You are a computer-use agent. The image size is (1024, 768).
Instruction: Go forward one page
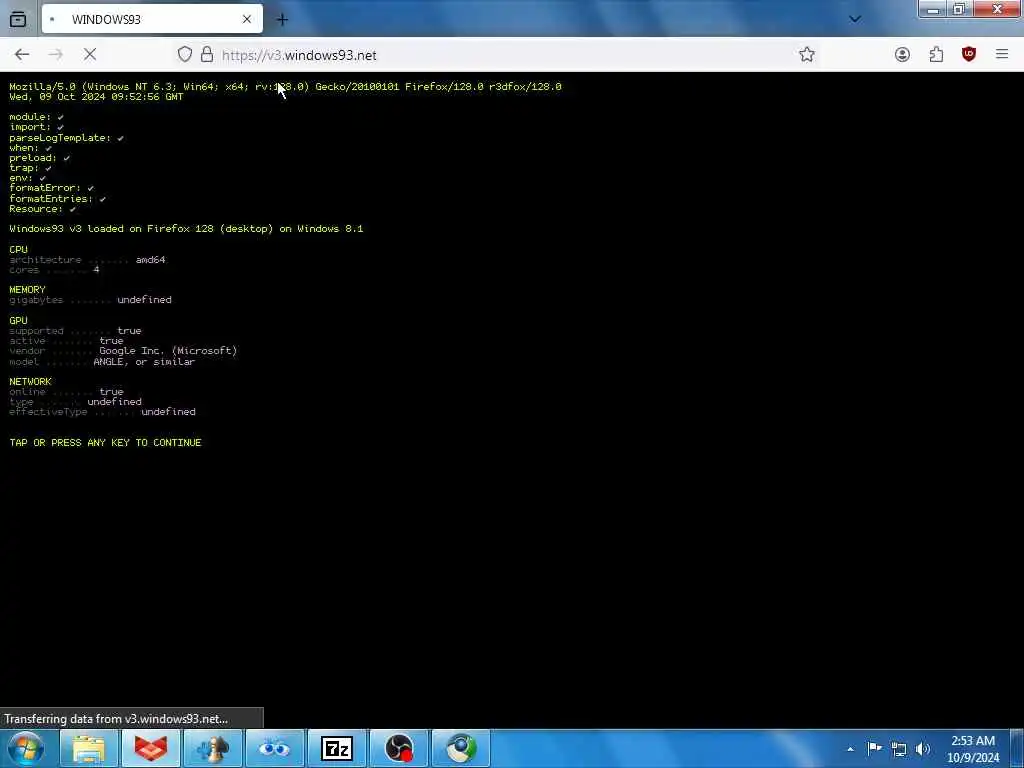point(56,55)
